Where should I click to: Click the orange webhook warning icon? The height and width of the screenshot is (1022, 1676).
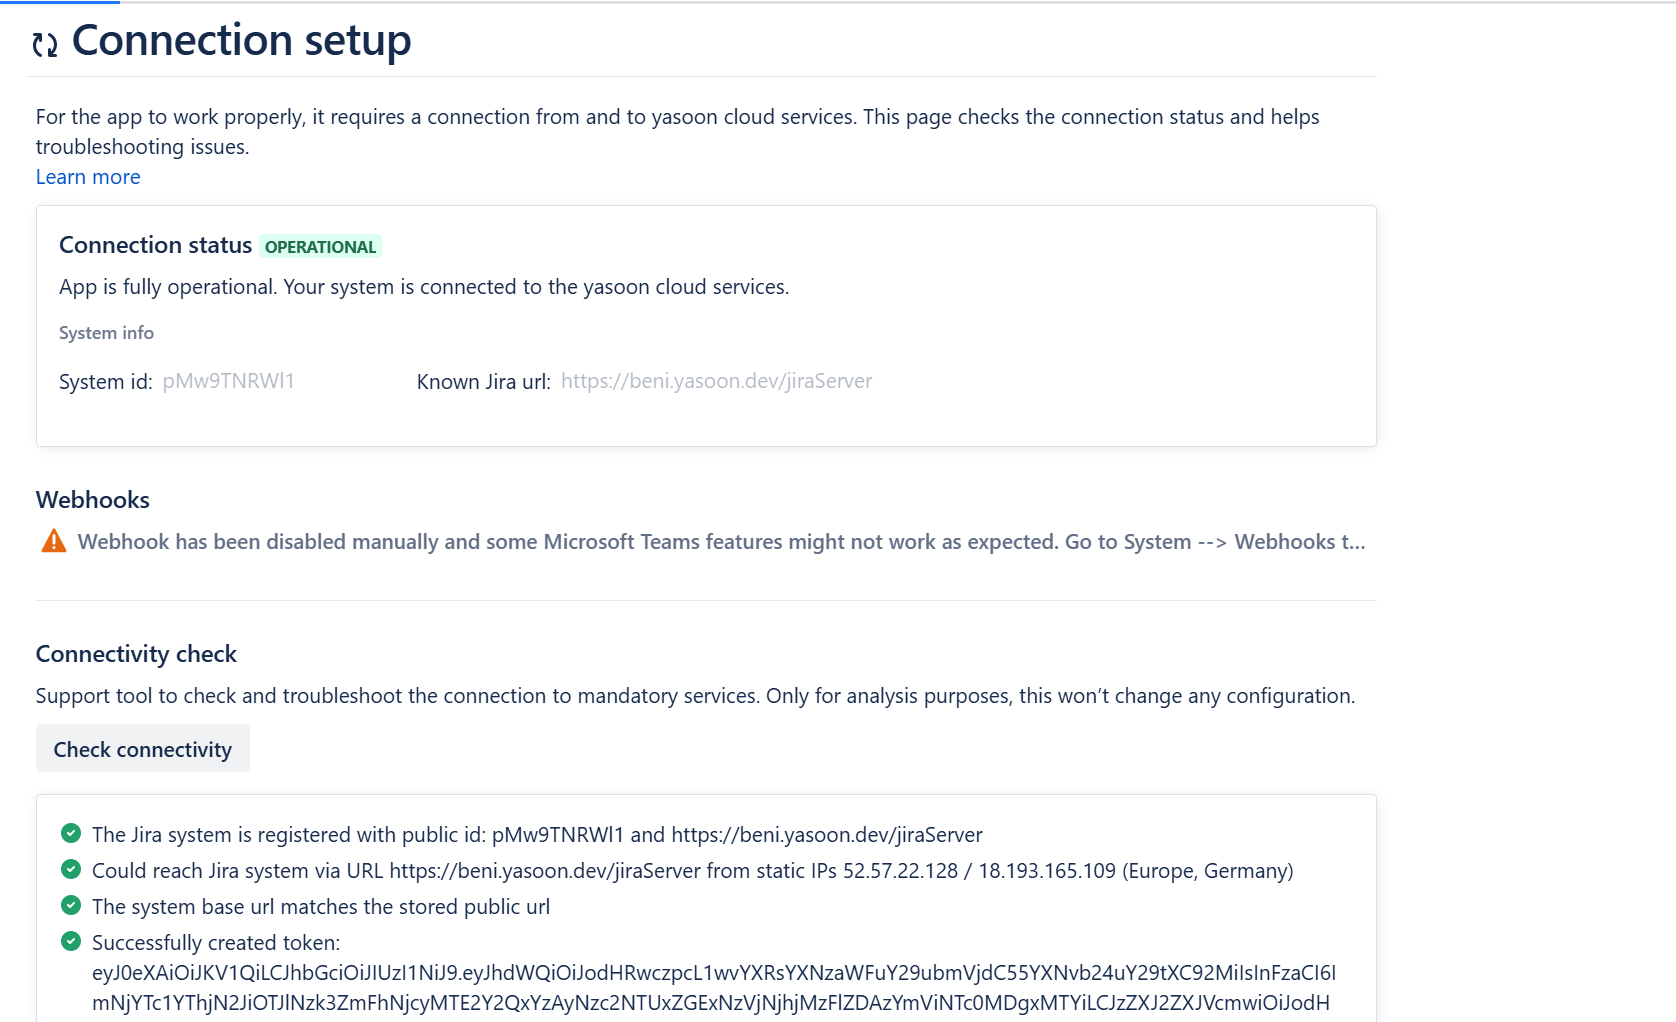(54, 542)
